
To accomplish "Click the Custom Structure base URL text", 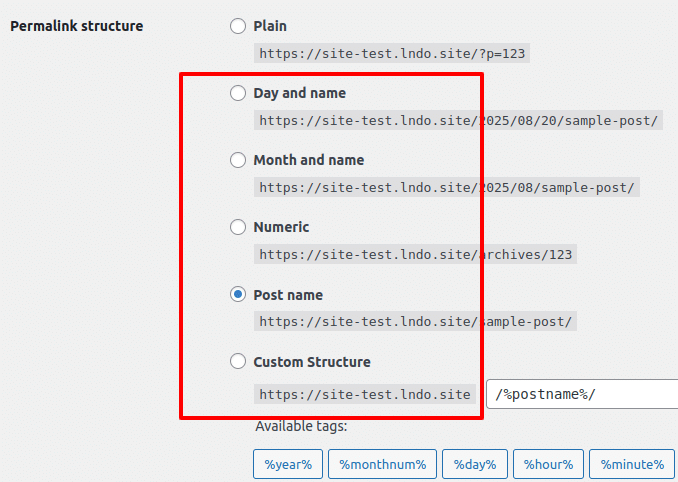I will (x=365, y=394).
